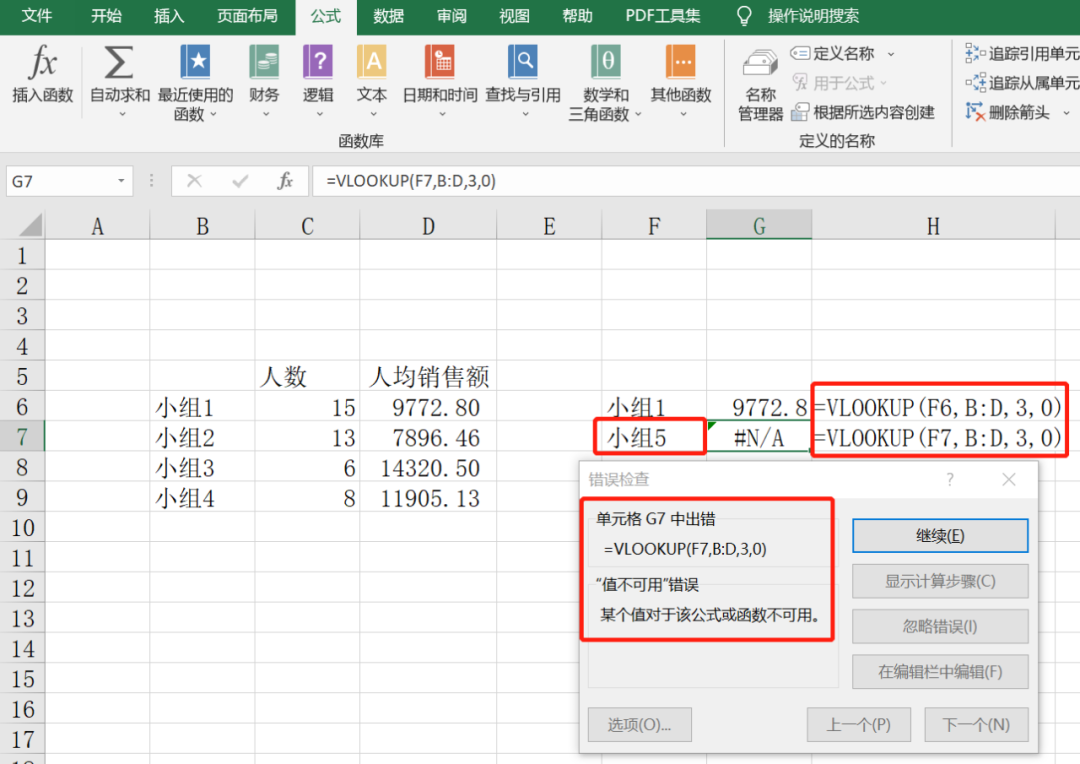Expand the Date and Time (日期和时间) chevron
Image resolution: width=1080 pixels, height=764 pixels.
442,114
